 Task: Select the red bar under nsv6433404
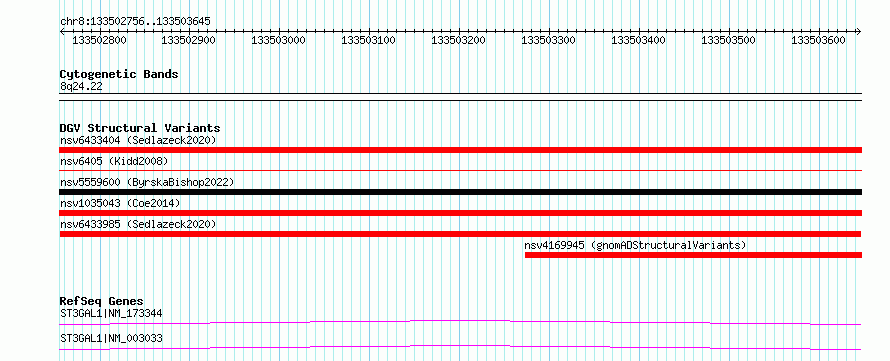pos(461,150)
